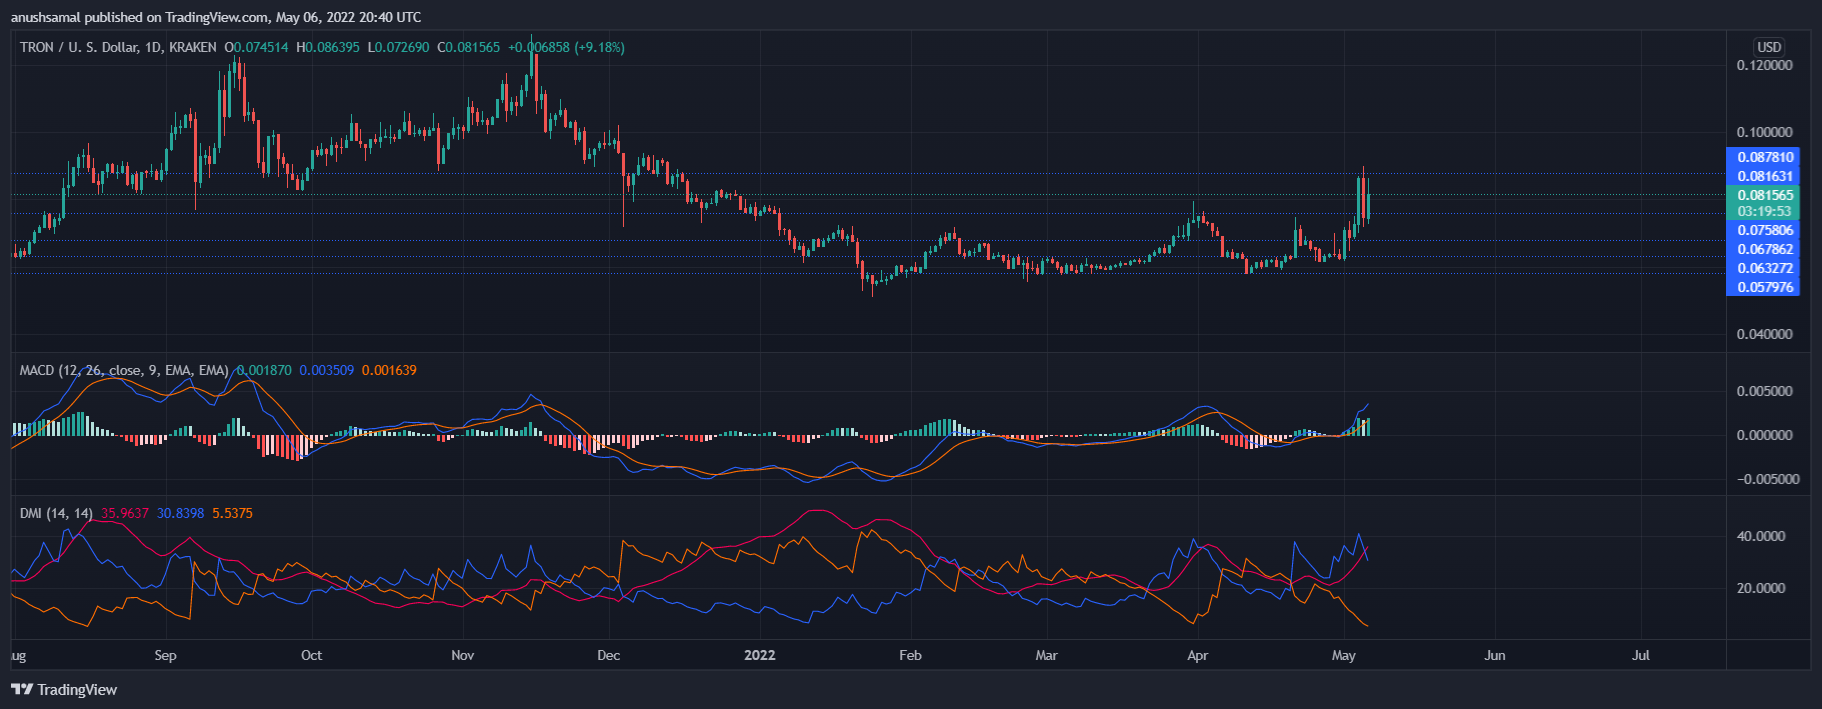1822x709 pixels.
Task: Click the 2022 label on time axis
Action: 760,655
